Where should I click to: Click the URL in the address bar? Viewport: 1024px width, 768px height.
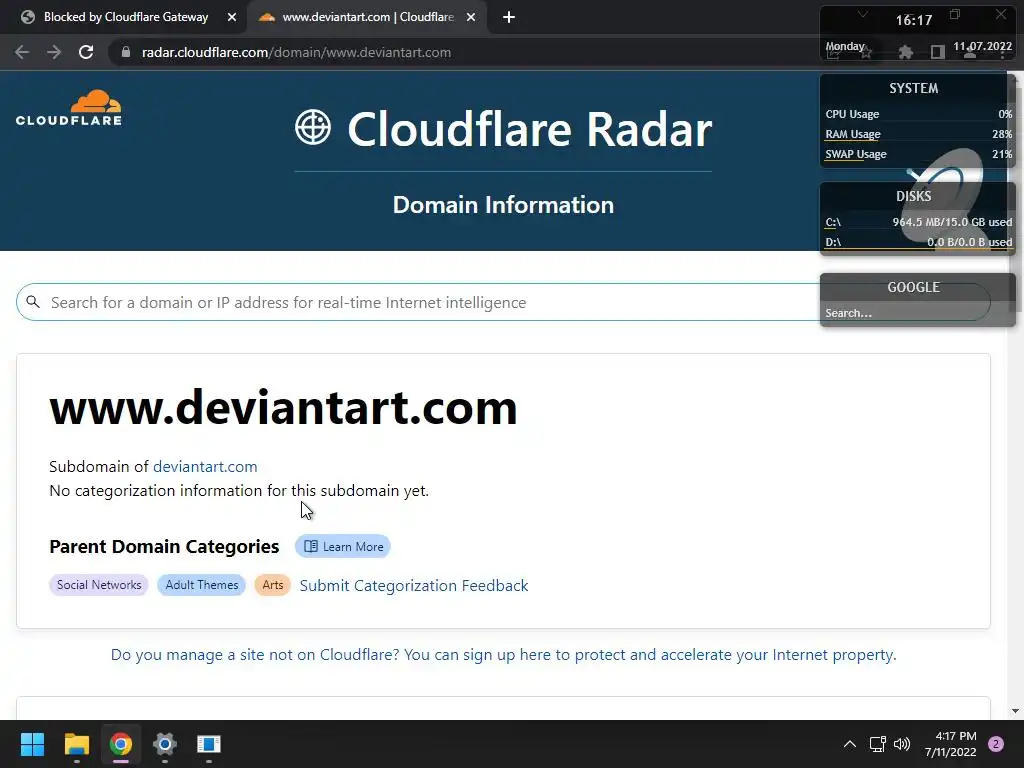coord(296,52)
